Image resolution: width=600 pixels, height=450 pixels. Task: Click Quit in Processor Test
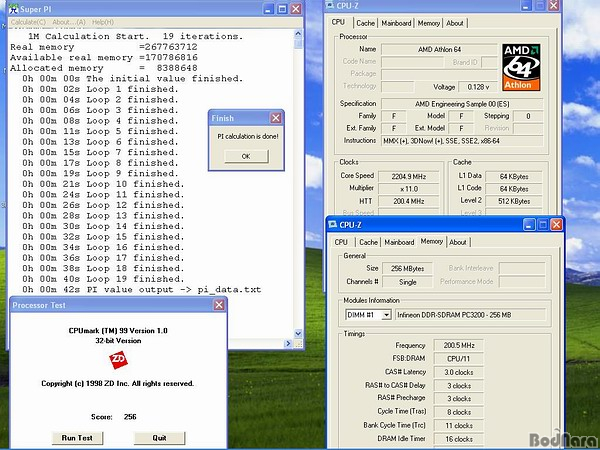point(160,438)
